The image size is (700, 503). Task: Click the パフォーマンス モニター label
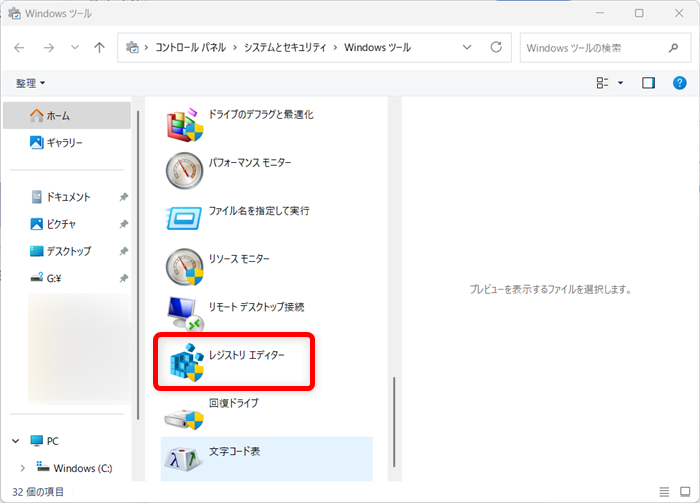click(x=250, y=163)
